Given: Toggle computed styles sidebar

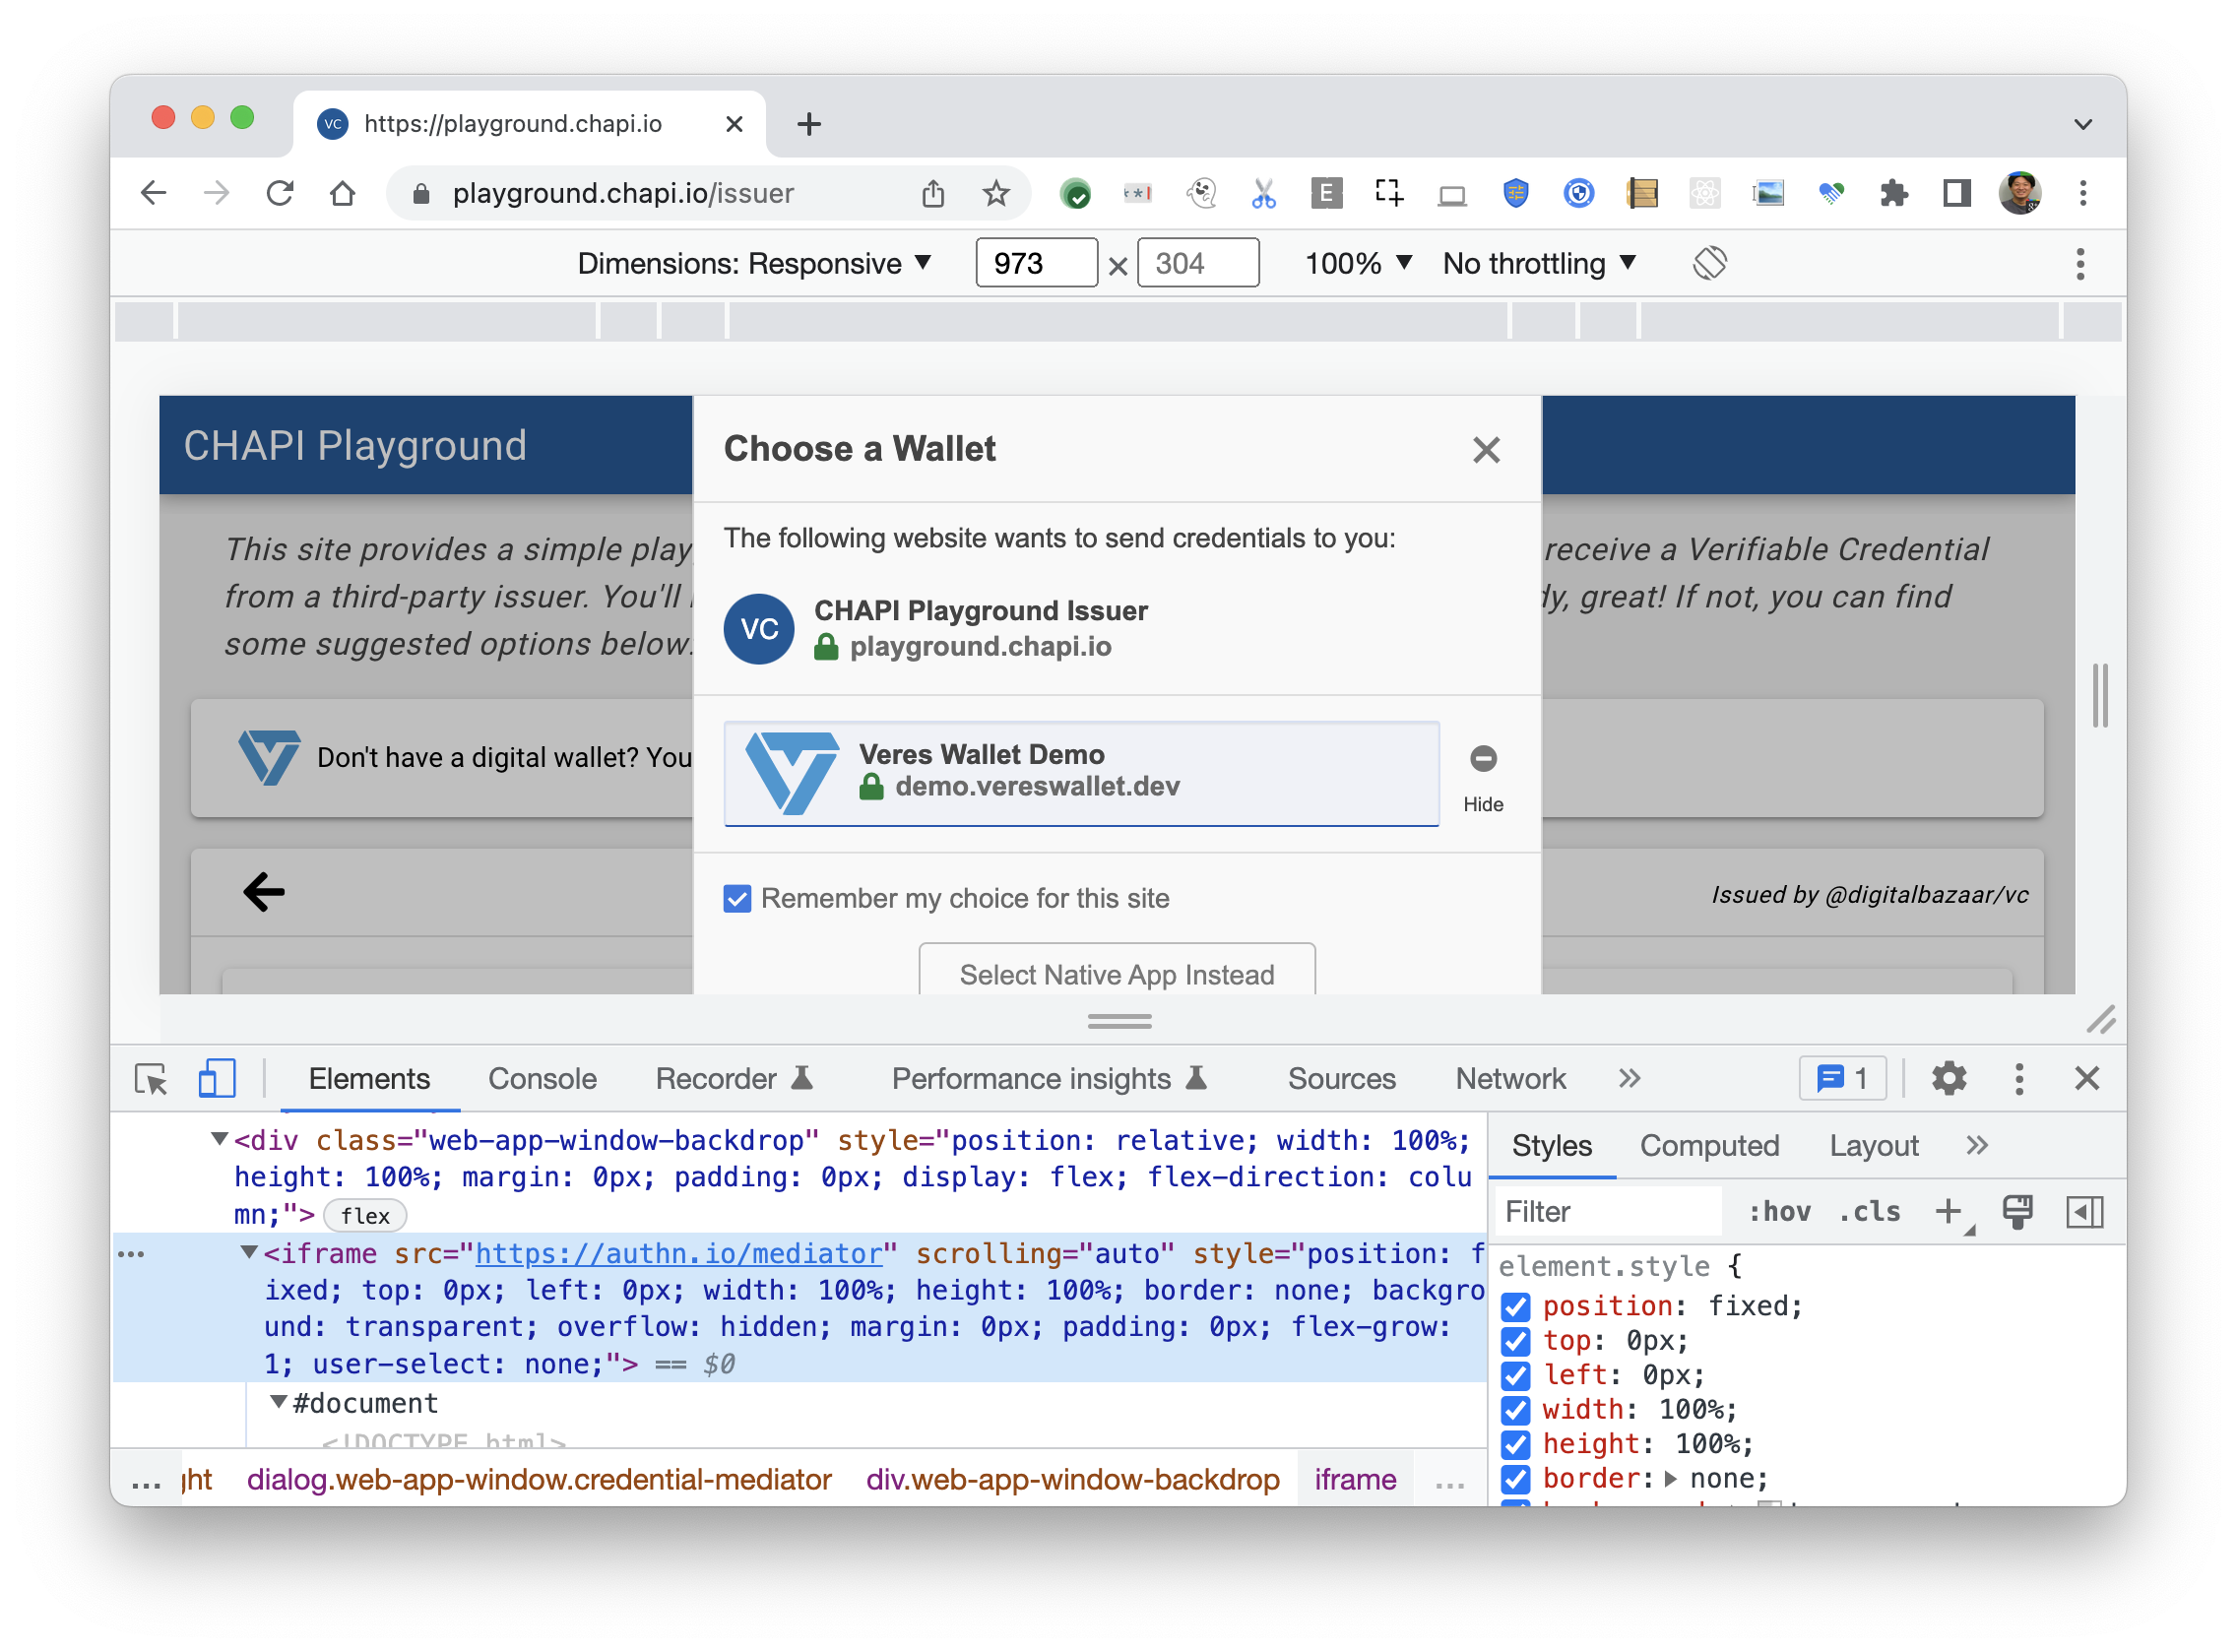Looking at the screenshot, I should click(x=2085, y=1212).
